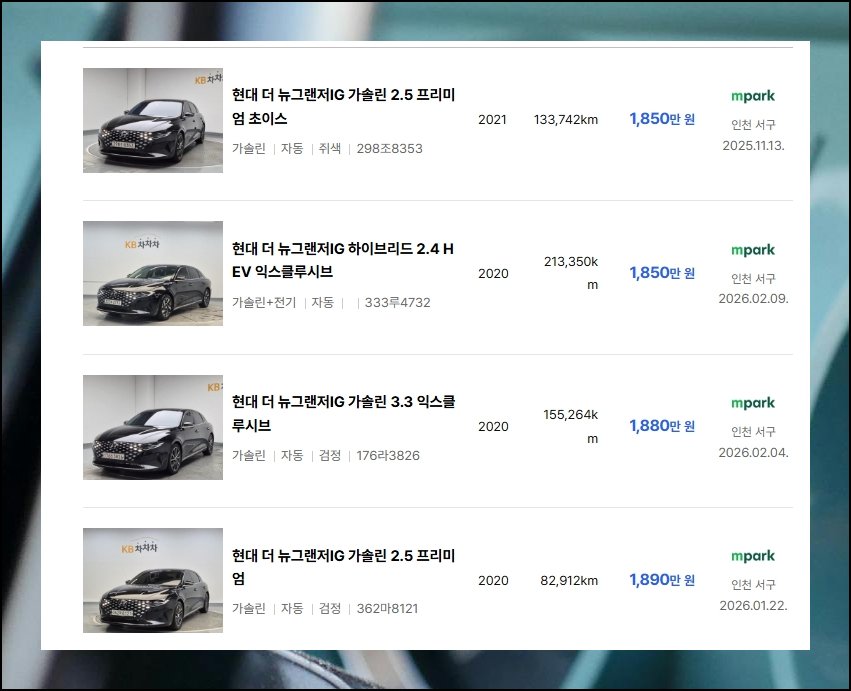The image size is (851, 691).
Task: Select fuel type 가솔린+전기
Action: tap(264, 302)
